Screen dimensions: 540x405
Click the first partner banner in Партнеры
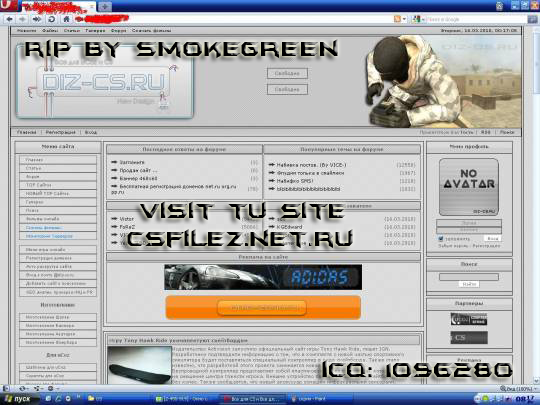tap(469, 319)
